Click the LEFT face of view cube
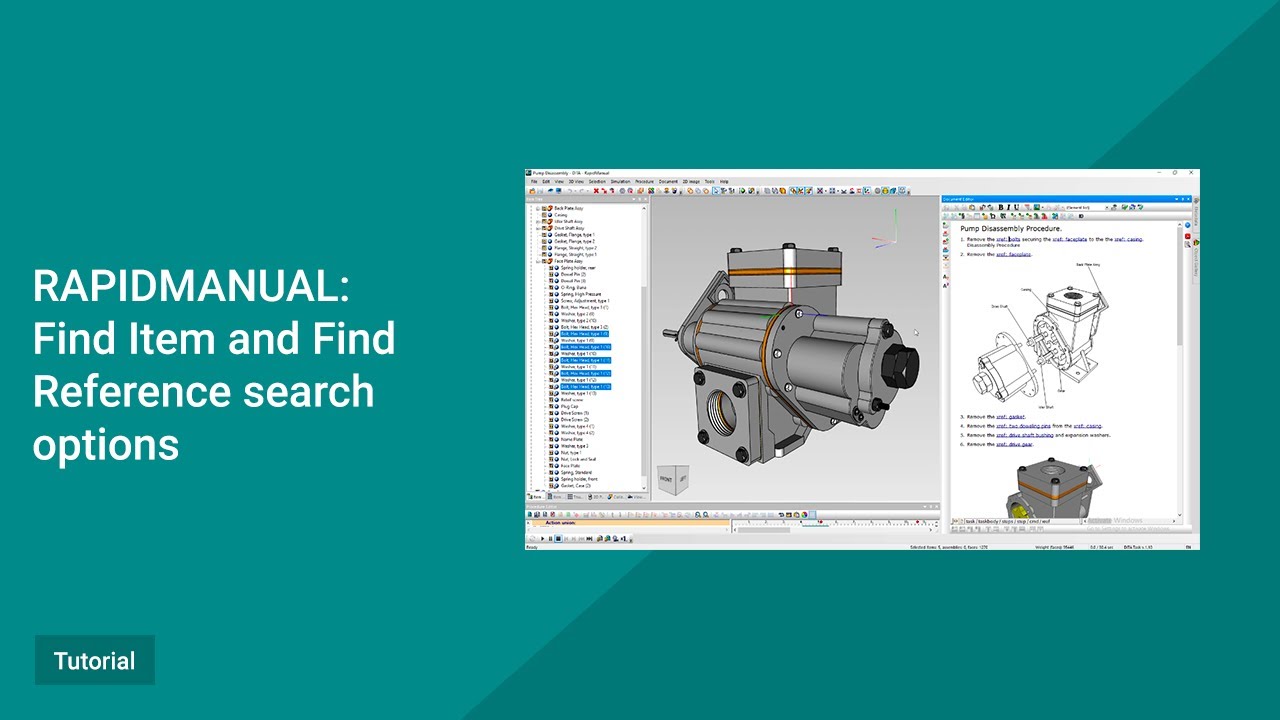The height and width of the screenshot is (720, 1280). pos(682,478)
